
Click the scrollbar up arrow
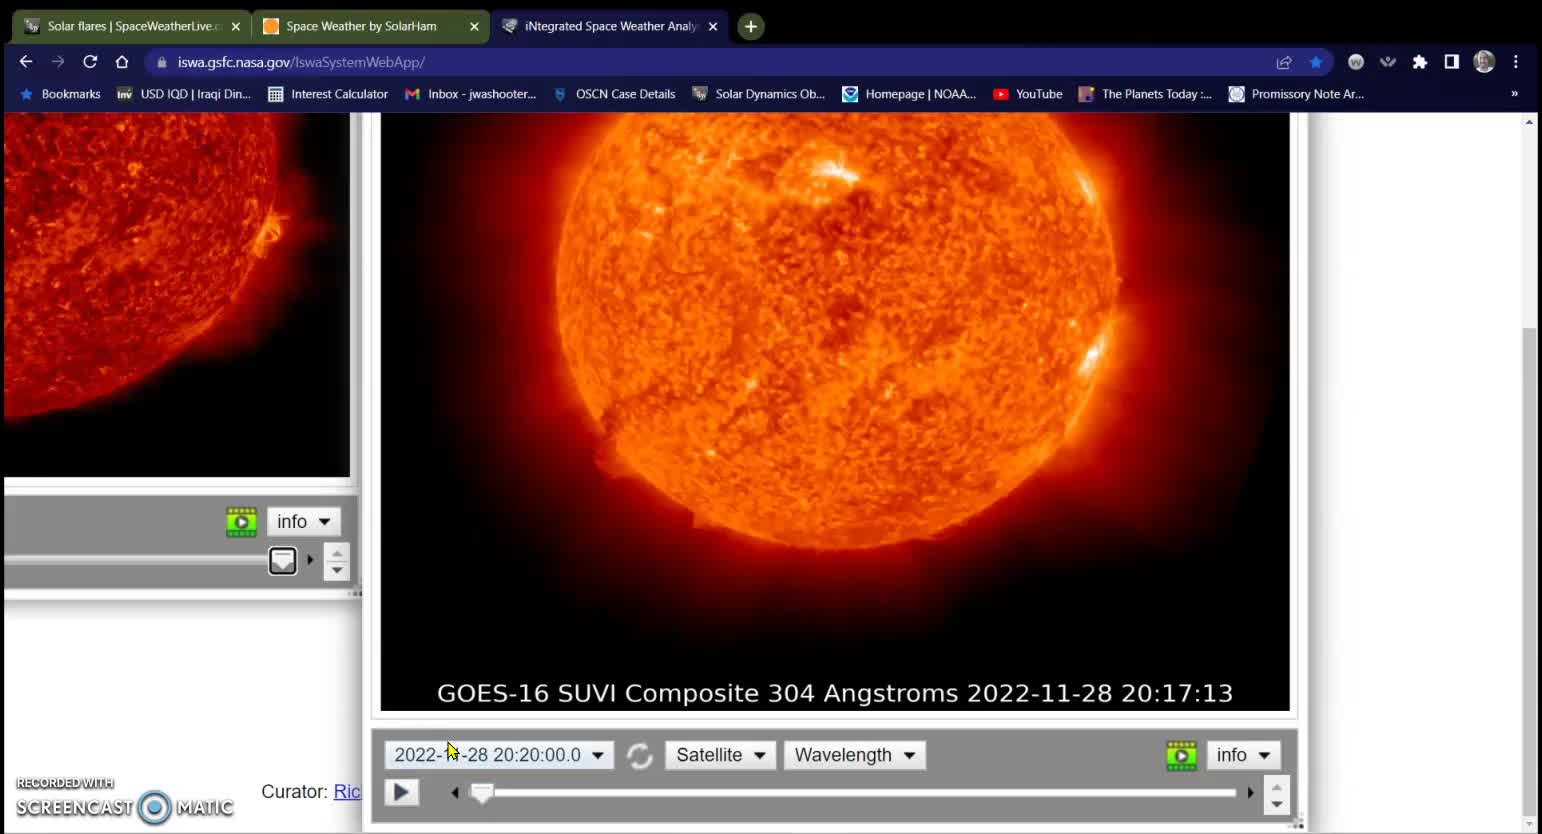[1528, 121]
